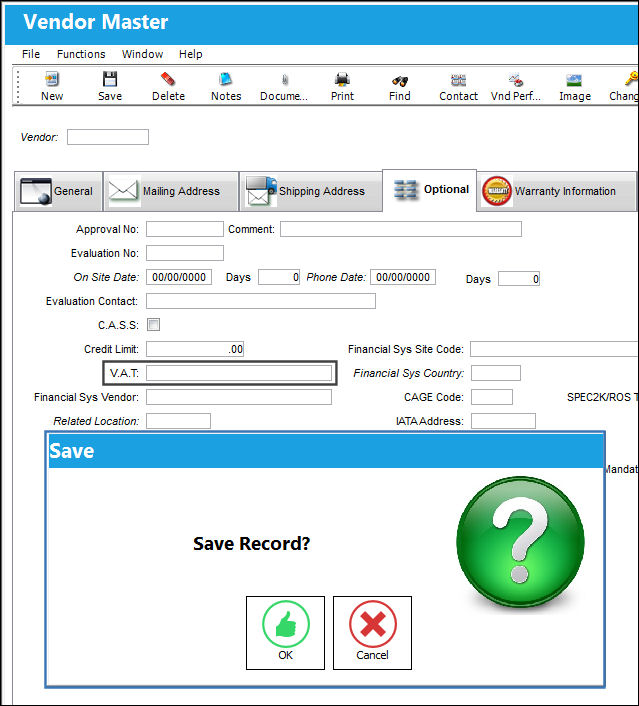639x706 pixels.
Task: Toggle the C.A.S.S. checkbox
Action: [x=154, y=325]
